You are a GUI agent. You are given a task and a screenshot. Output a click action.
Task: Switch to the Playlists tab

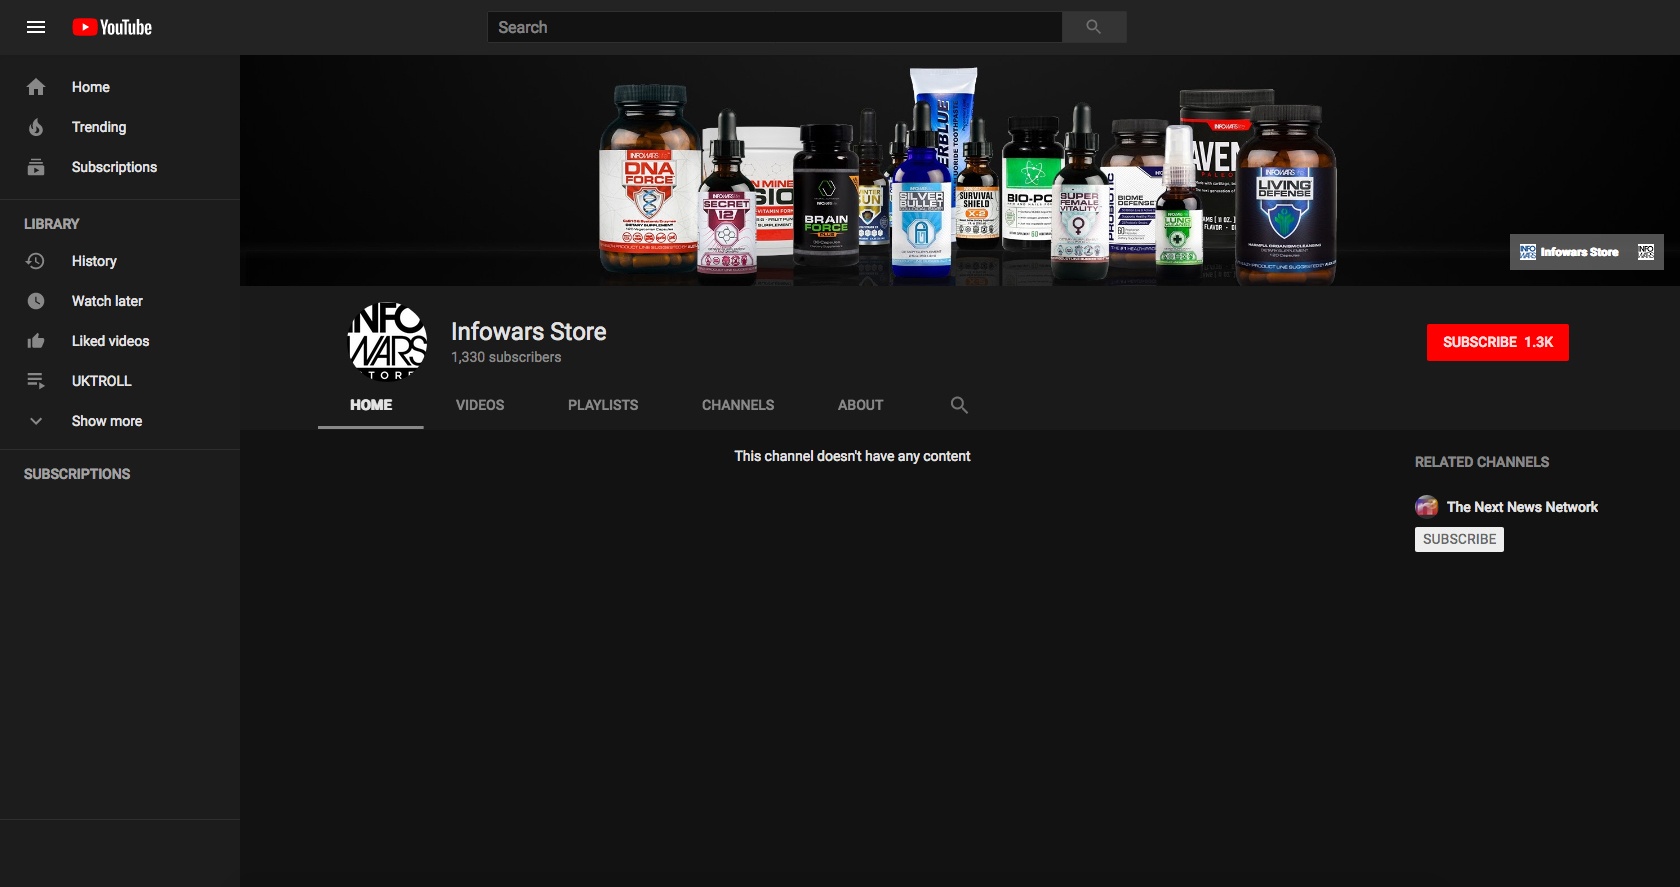point(603,405)
